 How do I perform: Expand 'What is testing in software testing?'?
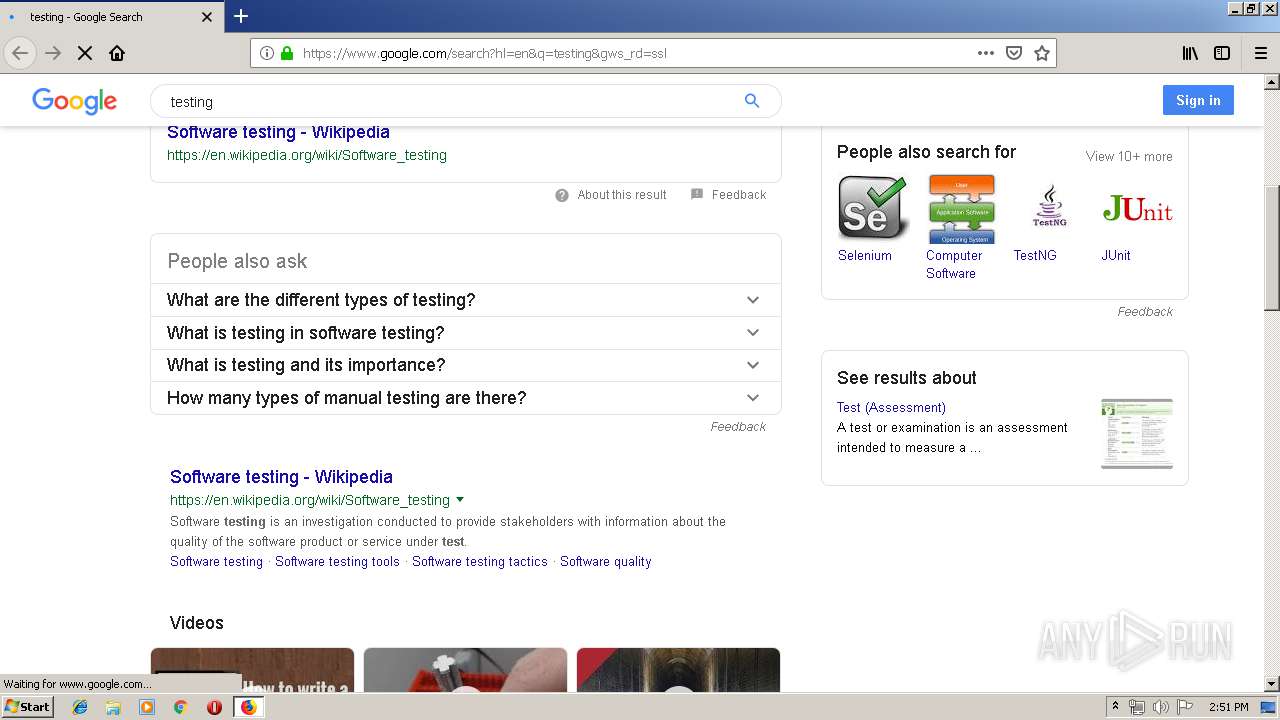[x=465, y=333]
